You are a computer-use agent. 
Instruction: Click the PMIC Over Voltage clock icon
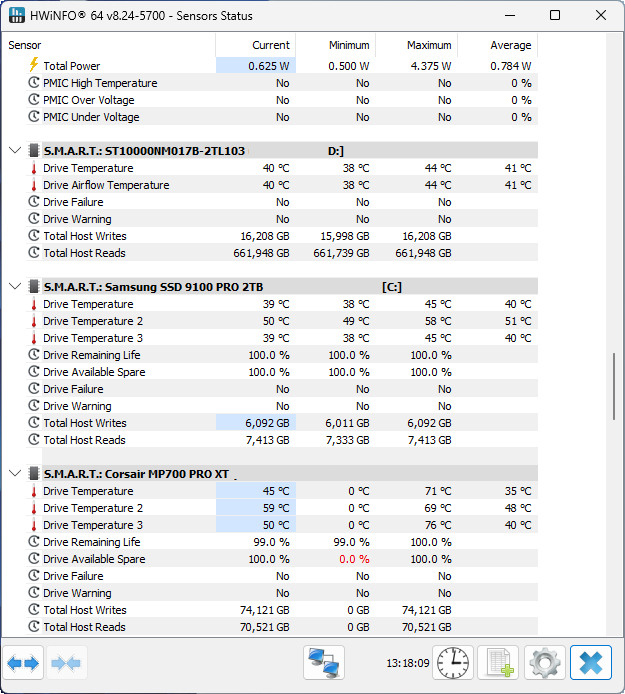(x=34, y=100)
